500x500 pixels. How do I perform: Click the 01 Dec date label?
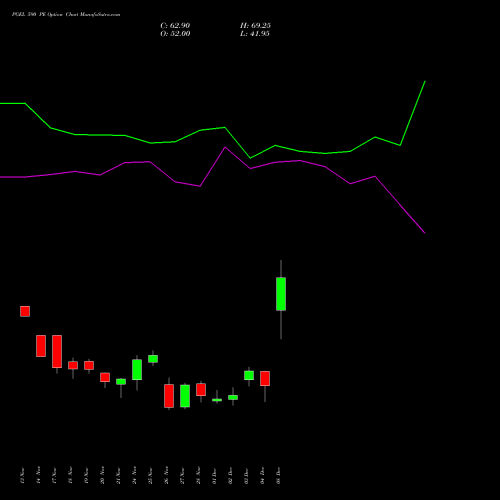214,476
